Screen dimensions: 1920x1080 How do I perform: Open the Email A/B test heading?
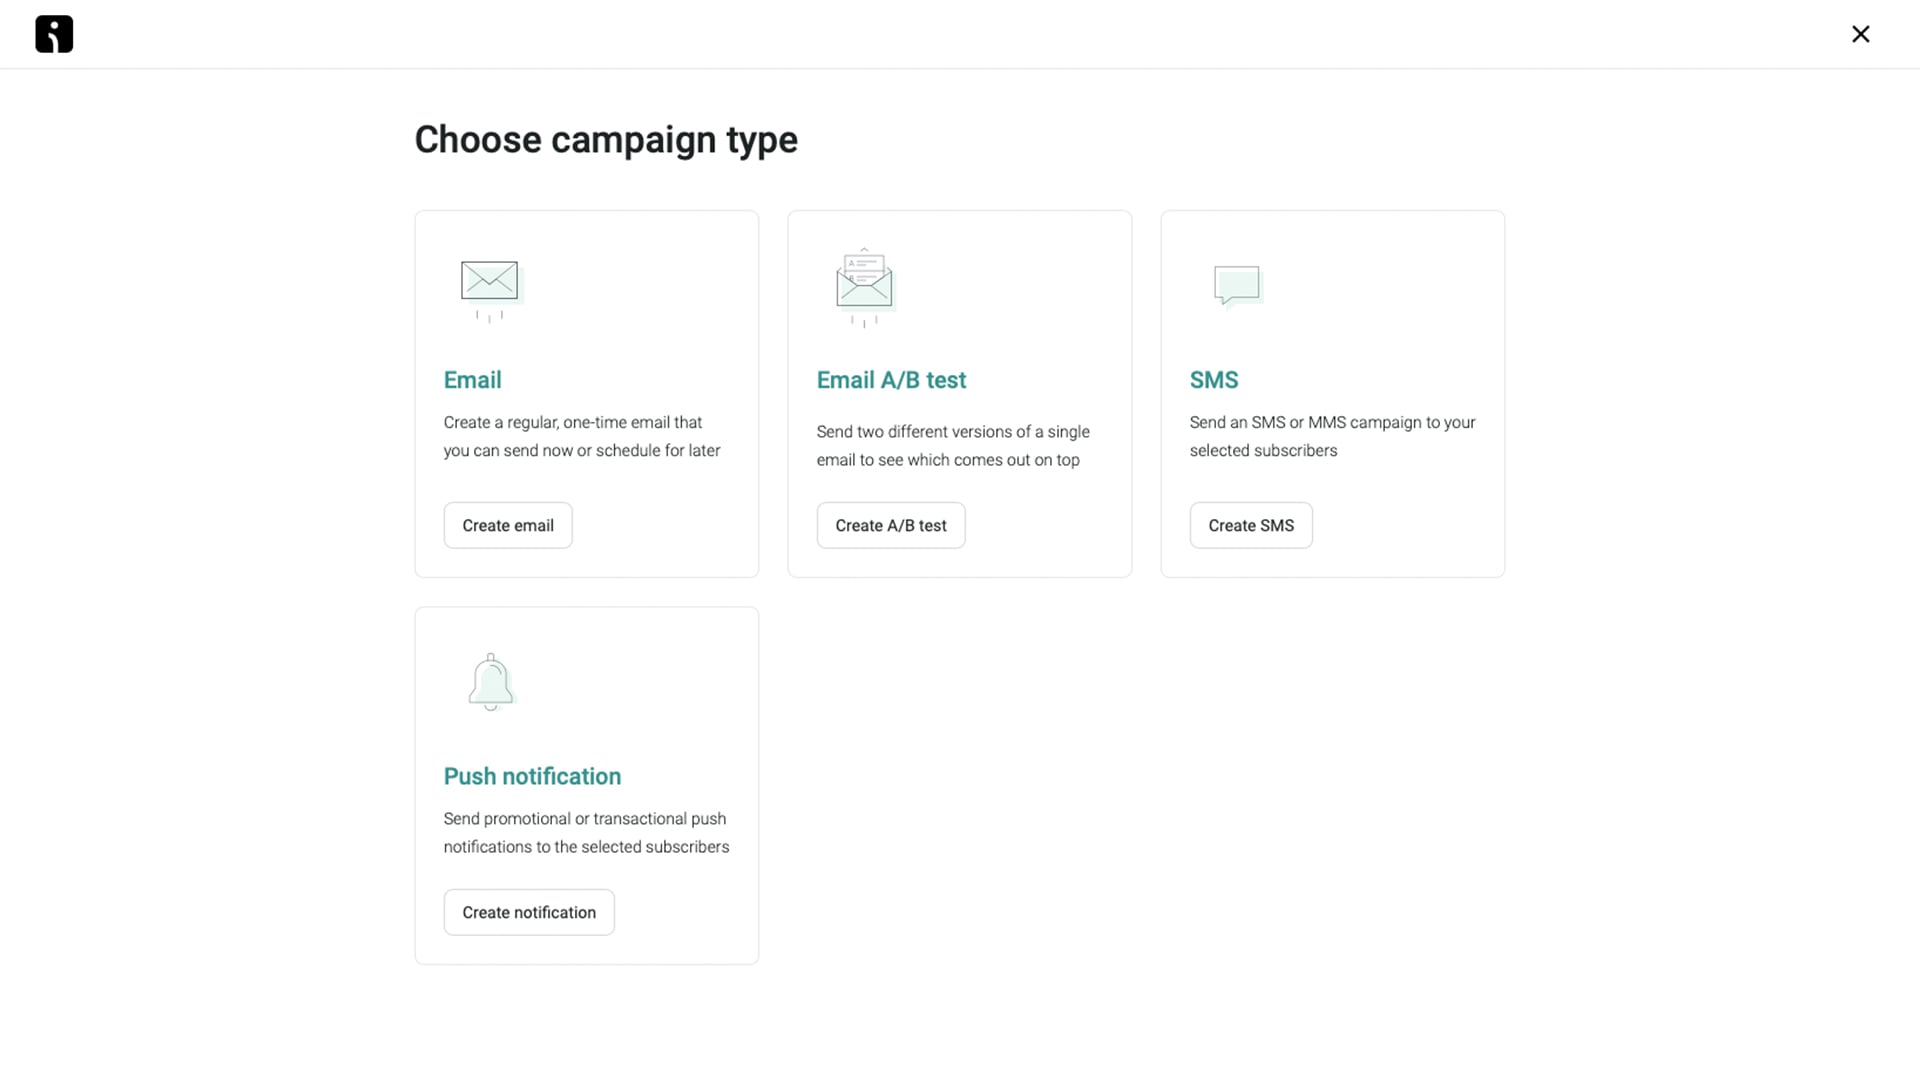(x=891, y=380)
